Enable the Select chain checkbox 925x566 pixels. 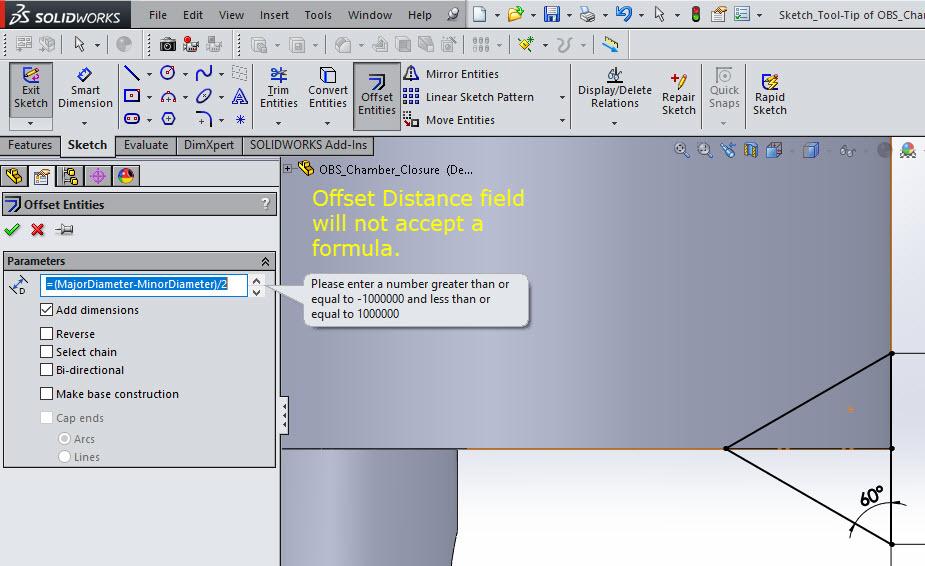coord(47,352)
